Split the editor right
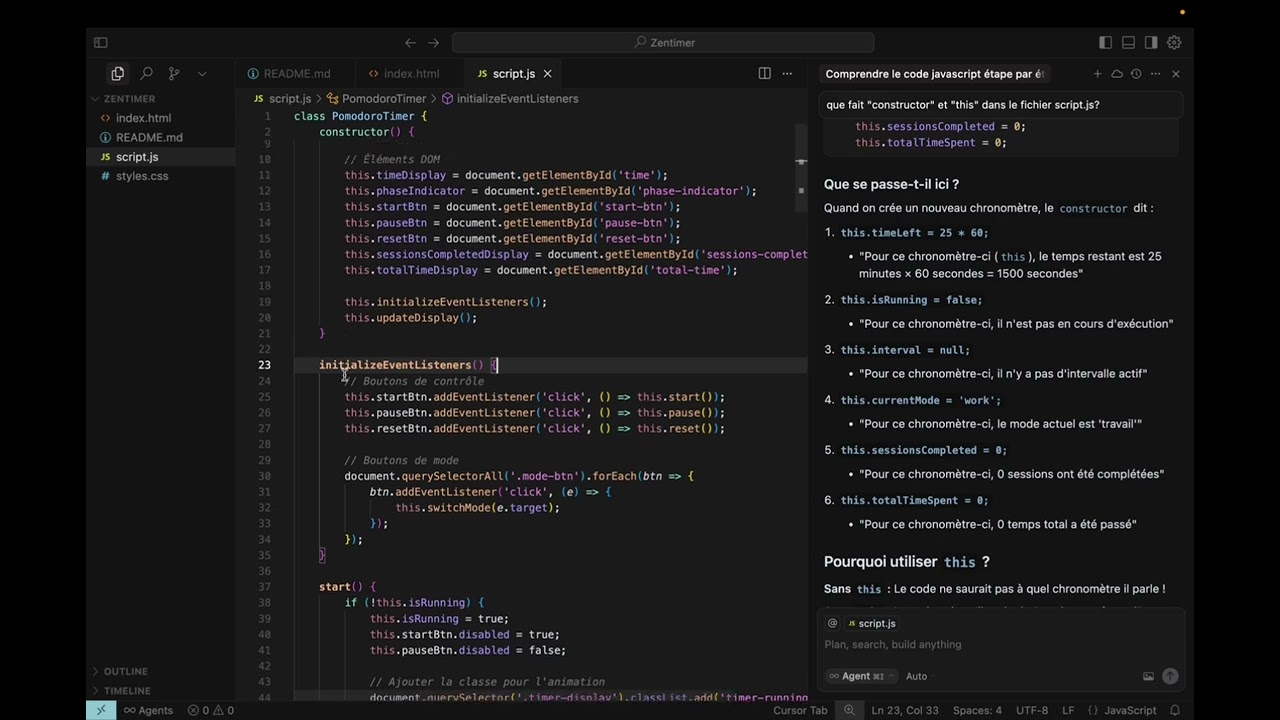Image resolution: width=1280 pixels, height=720 pixels. point(764,73)
